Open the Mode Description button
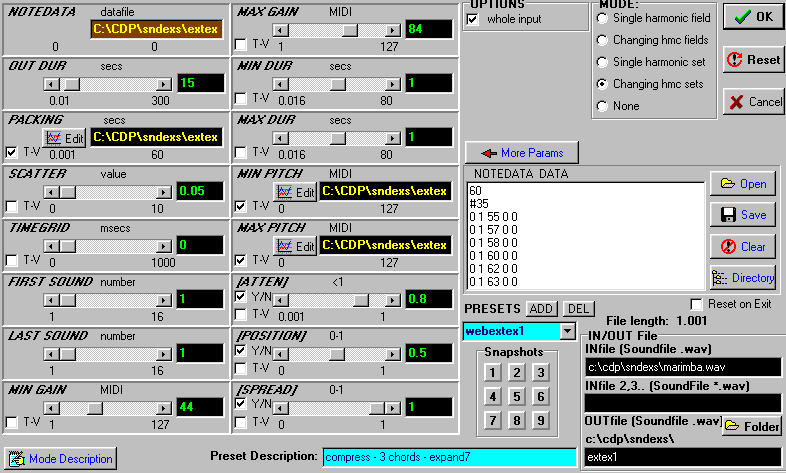The image size is (786, 473). (61, 458)
